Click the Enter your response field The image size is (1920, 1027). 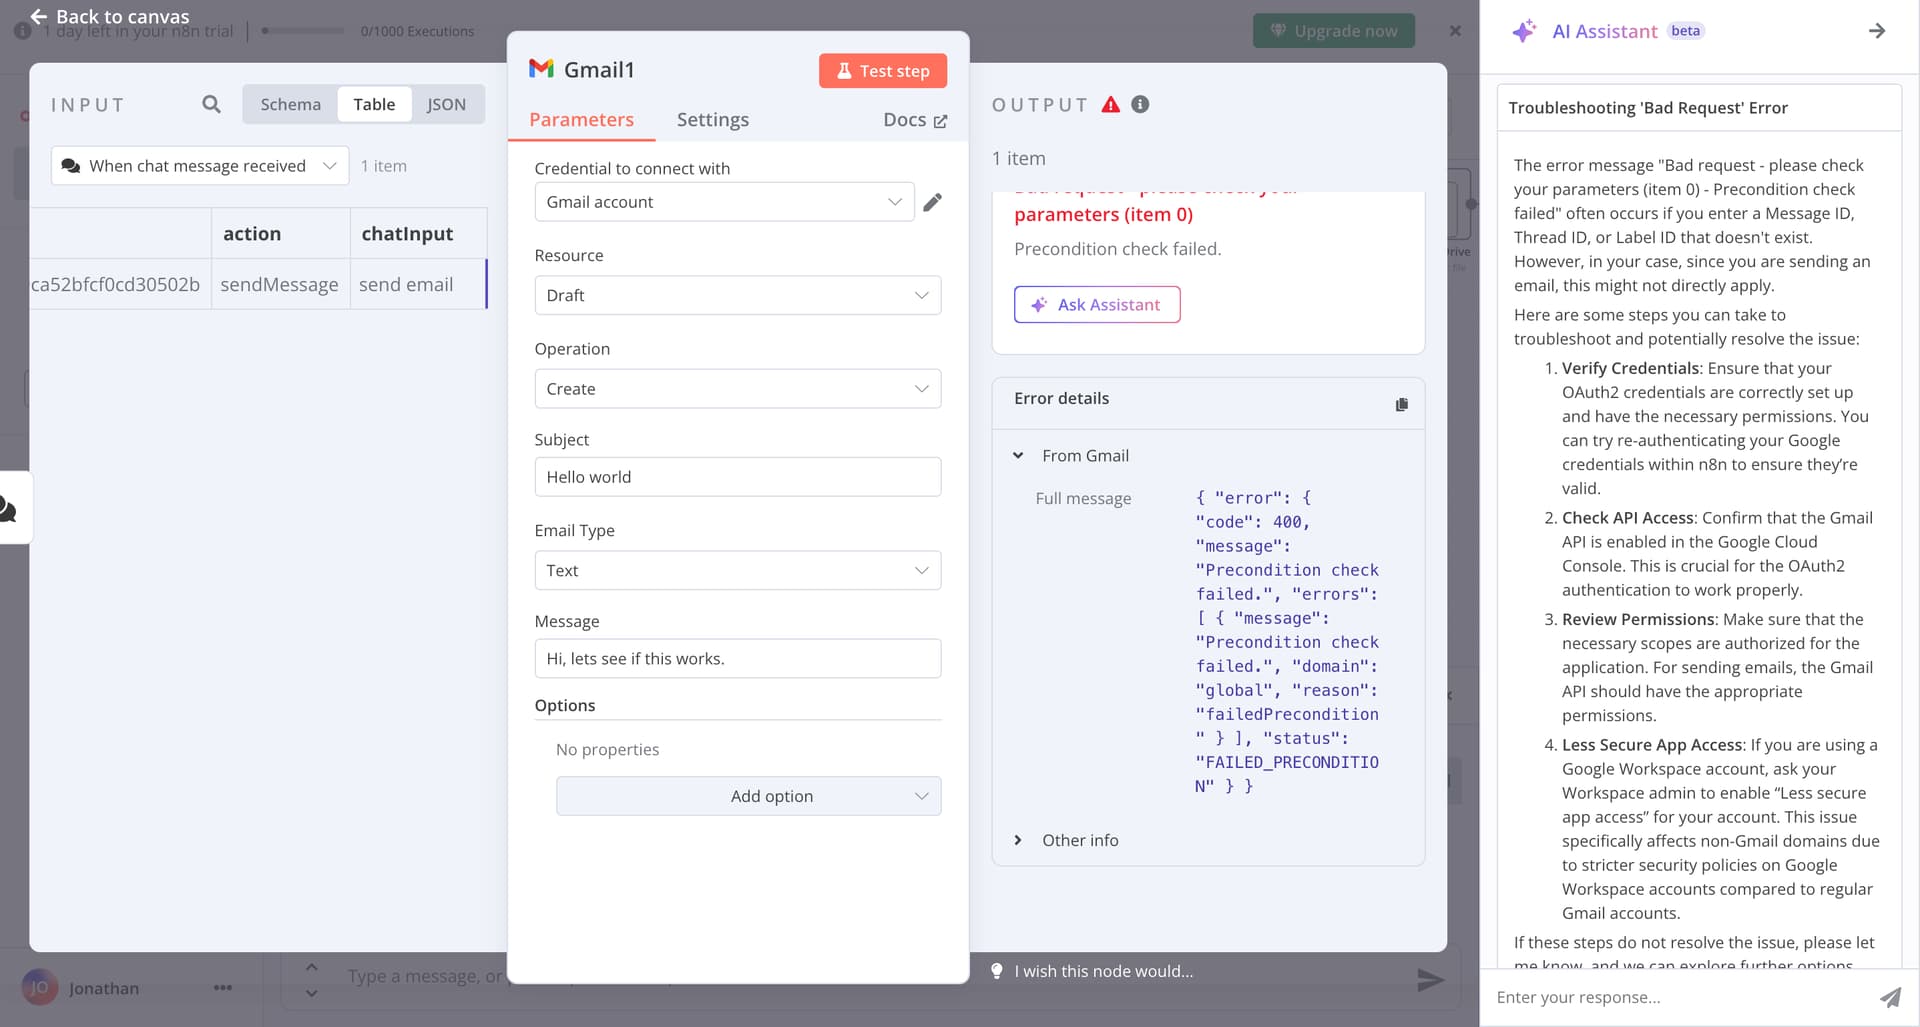(x=1680, y=997)
